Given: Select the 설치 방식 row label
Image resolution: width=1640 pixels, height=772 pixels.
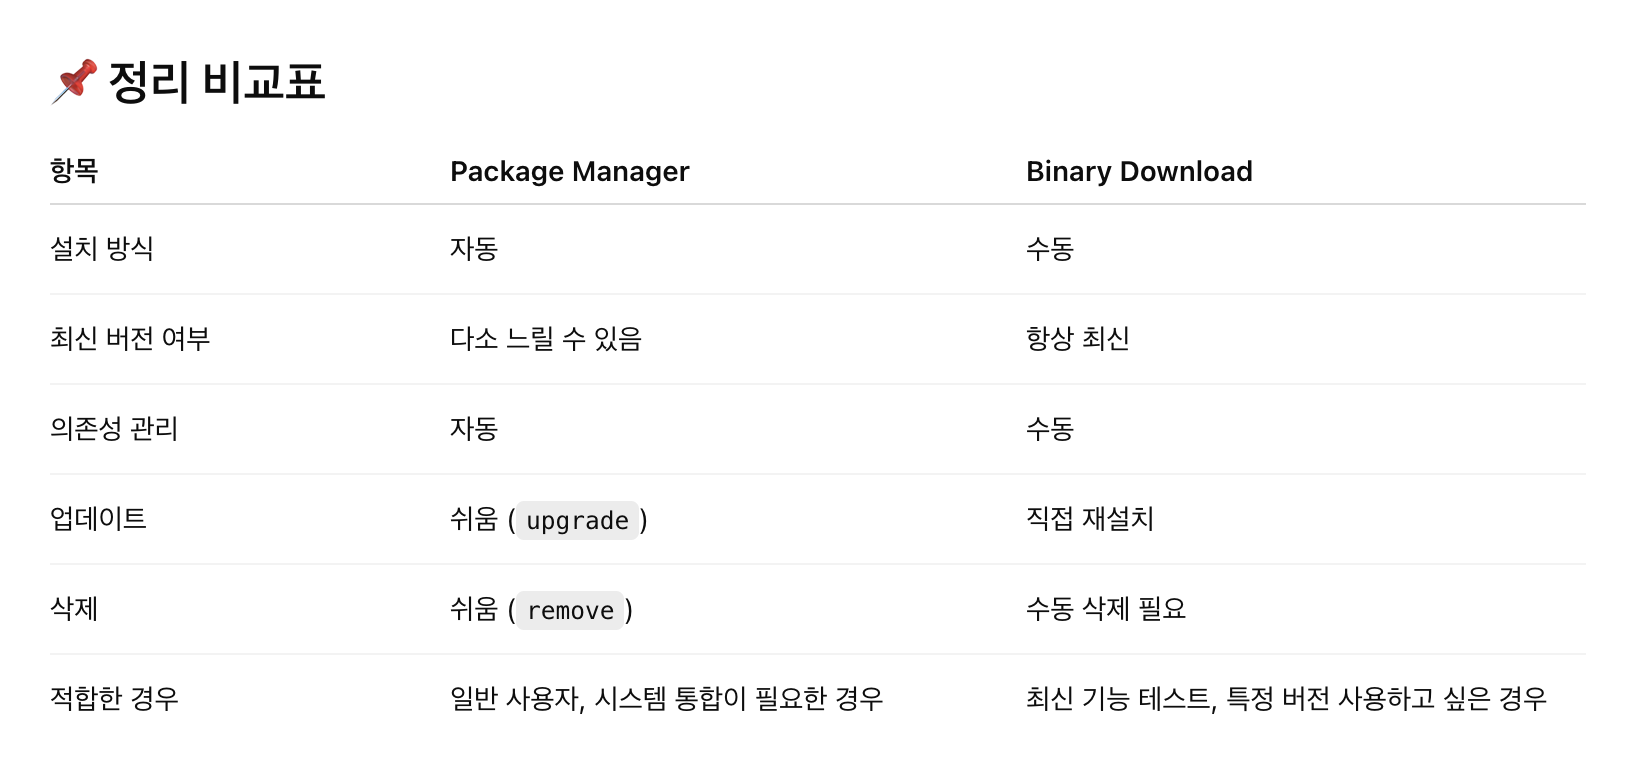Looking at the screenshot, I should tap(102, 249).
